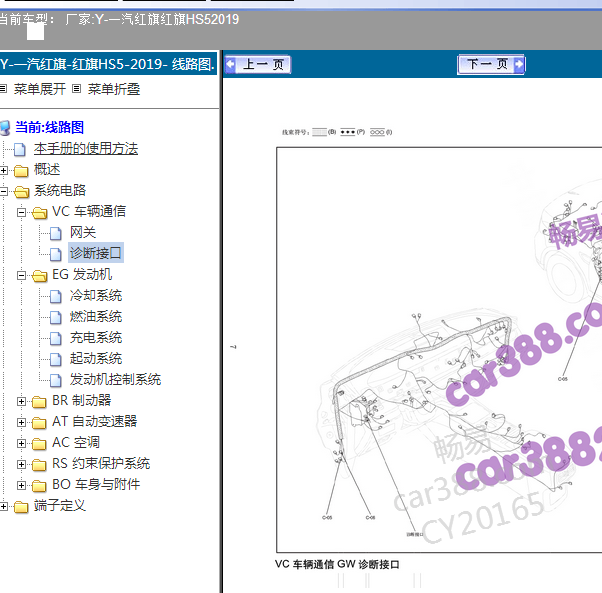Image resolution: width=602 pixels, height=593 pixels.
Task: Click the page icon next to 充电系统
Action: click(56, 339)
